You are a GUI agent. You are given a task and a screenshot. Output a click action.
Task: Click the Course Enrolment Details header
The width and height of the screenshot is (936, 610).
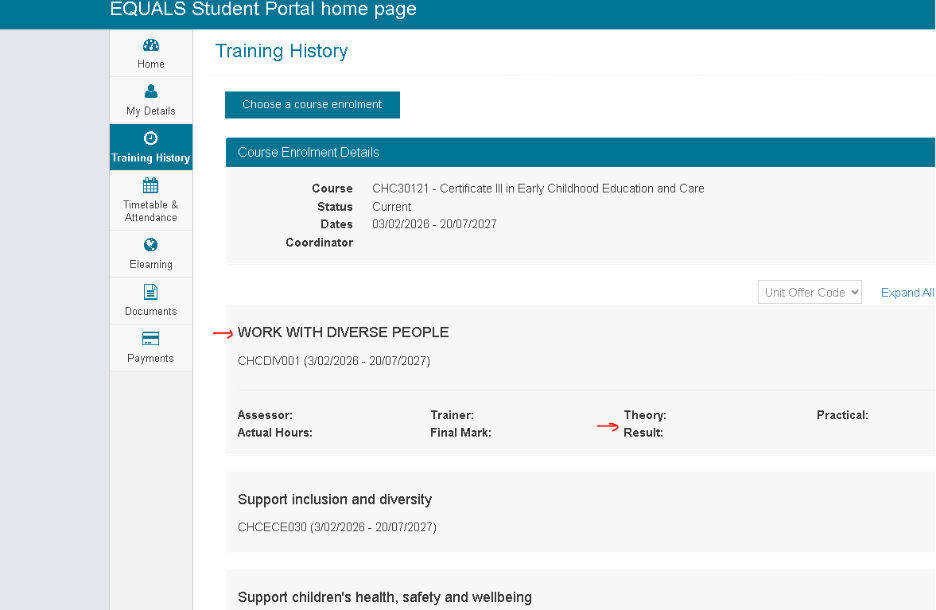click(309, 153)
